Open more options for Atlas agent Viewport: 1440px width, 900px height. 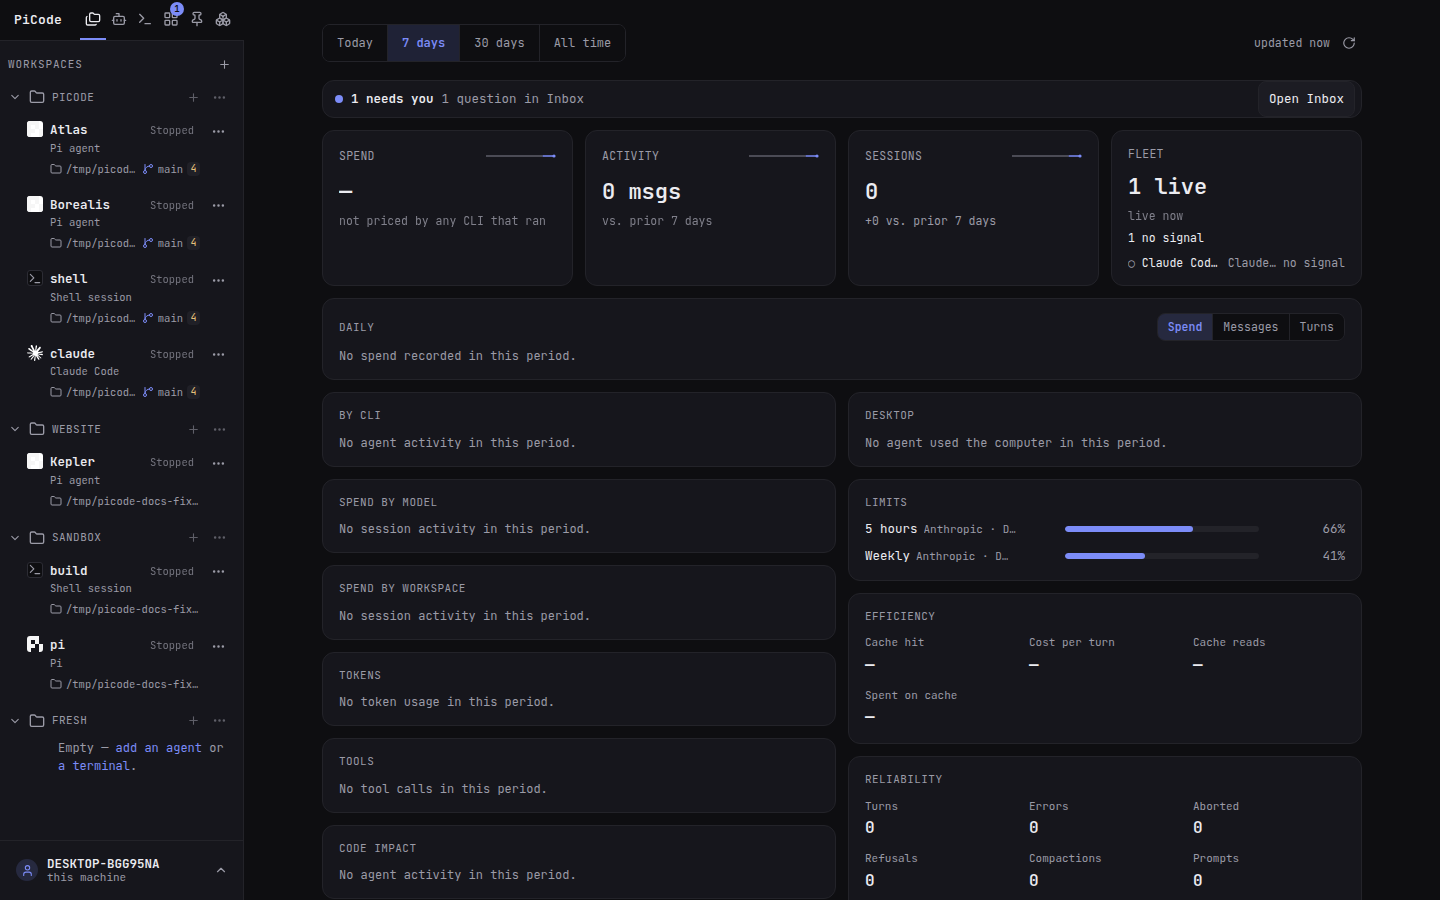(x=218, y=131)
